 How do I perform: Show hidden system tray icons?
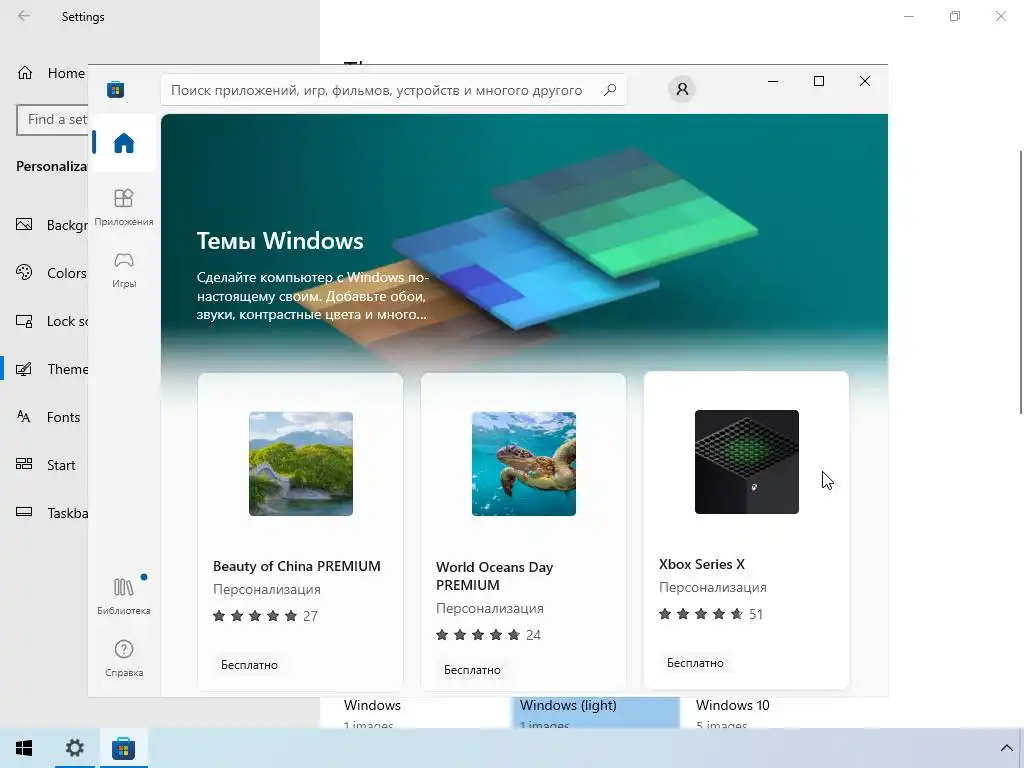(x=1006, y=748)
